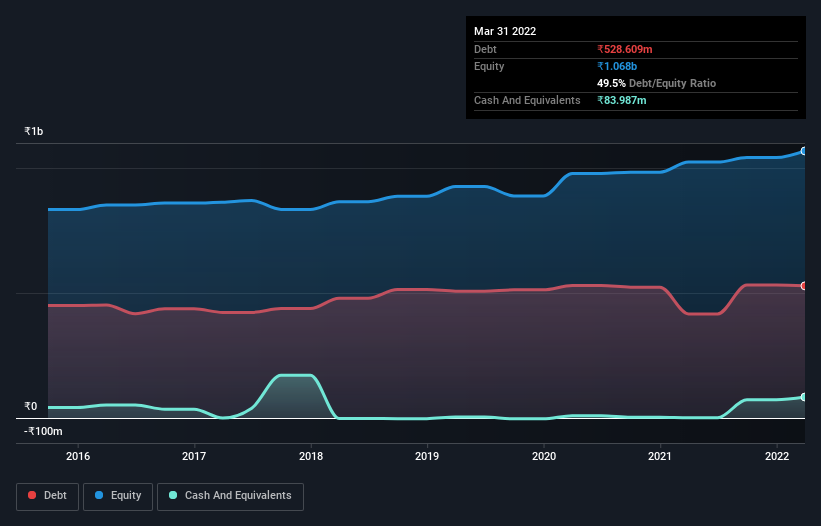
Task: Click the 2021 x-axis label
Action: (x=660, y=456)
